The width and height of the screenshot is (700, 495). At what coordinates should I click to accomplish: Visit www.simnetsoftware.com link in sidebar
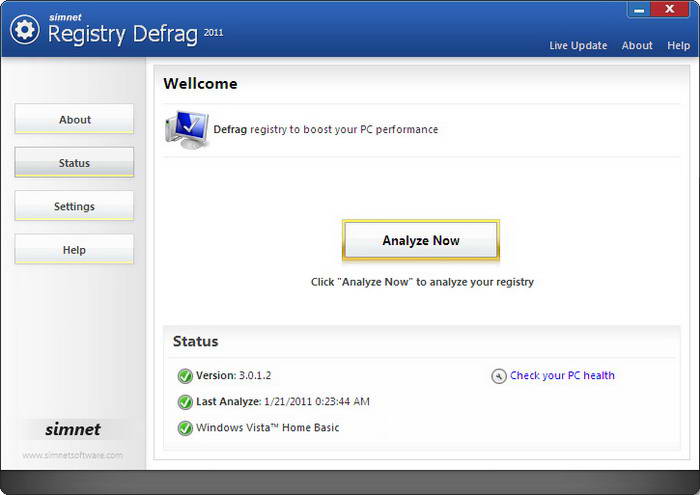click(x=73, y=455)
